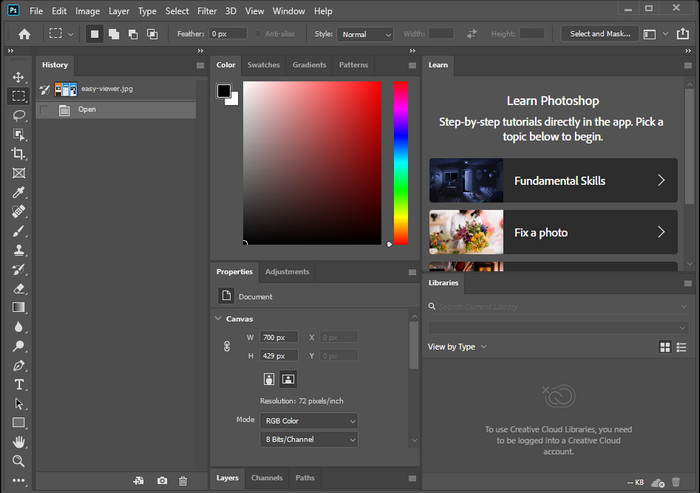This screenshot has width=700, height=493.
Task: Select the Clone Stamp tool
Action: 18,250
